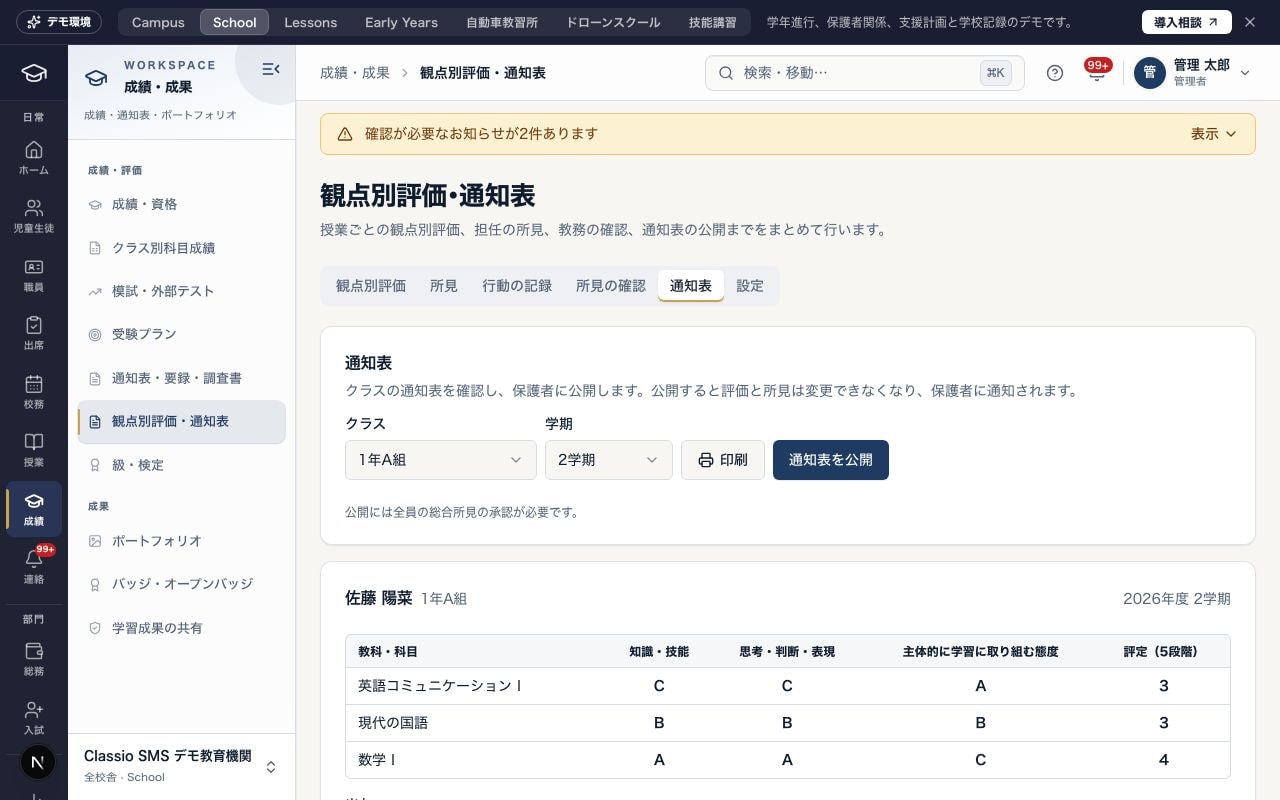
Task: Select 成績 in the left rail
Action: [x=34, y=509]
